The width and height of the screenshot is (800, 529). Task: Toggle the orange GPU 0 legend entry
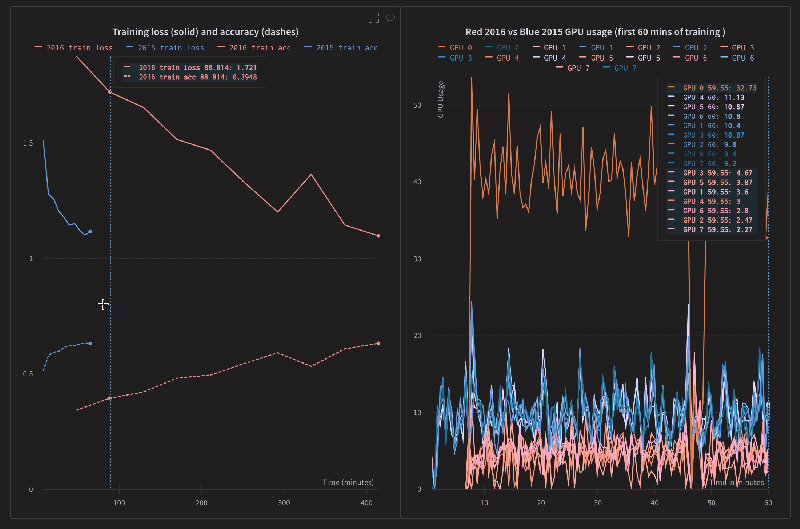pos(456,47)
